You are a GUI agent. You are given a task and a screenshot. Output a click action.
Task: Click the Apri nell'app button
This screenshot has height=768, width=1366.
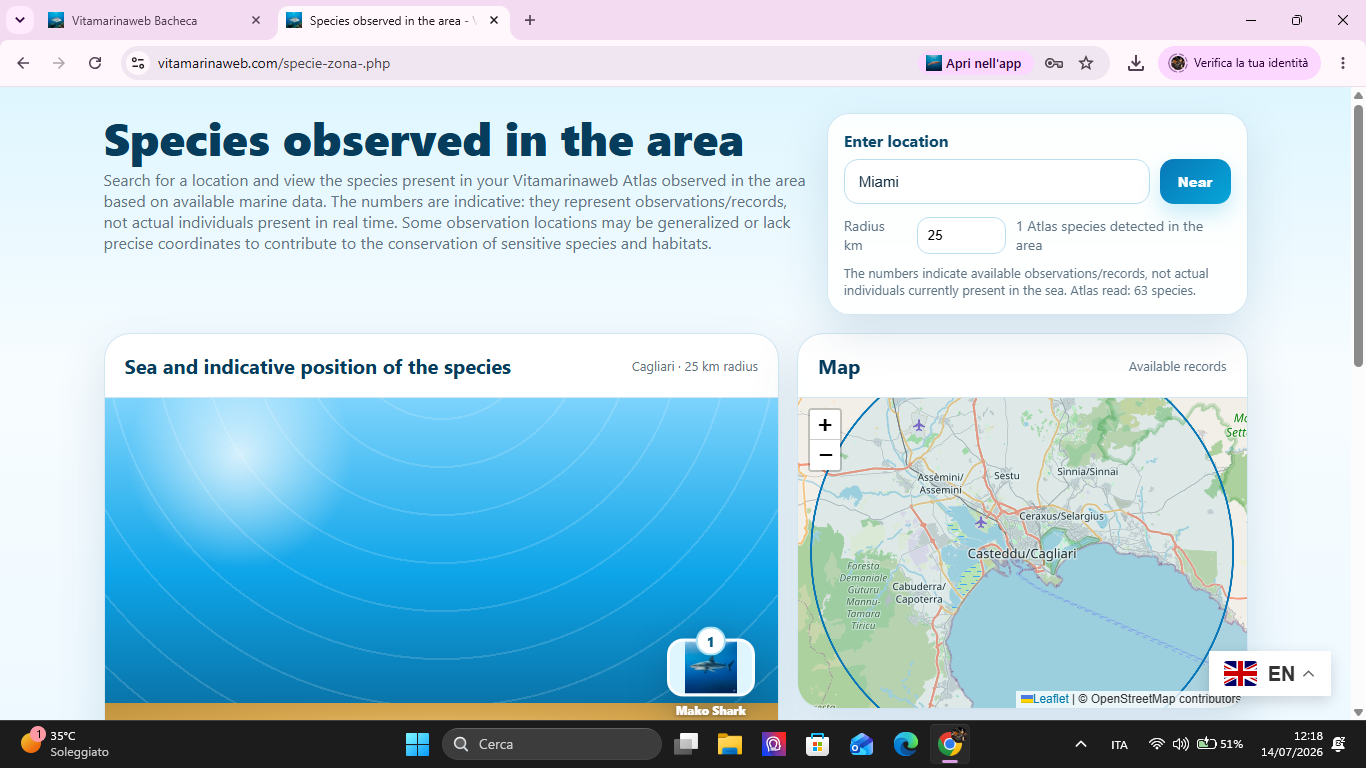pyautogui.click(x=974, y=63)
